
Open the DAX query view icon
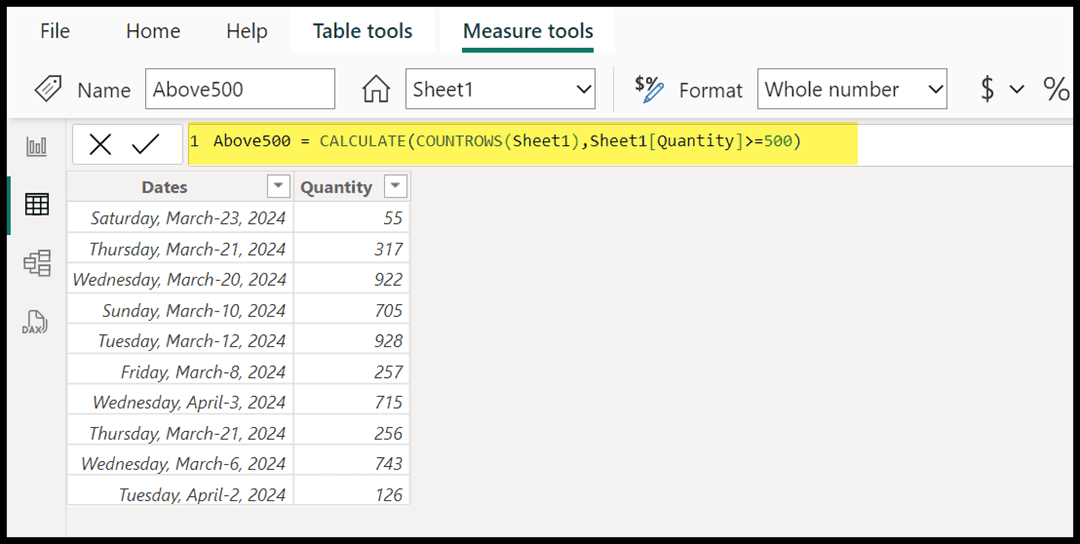pos(35,322)
